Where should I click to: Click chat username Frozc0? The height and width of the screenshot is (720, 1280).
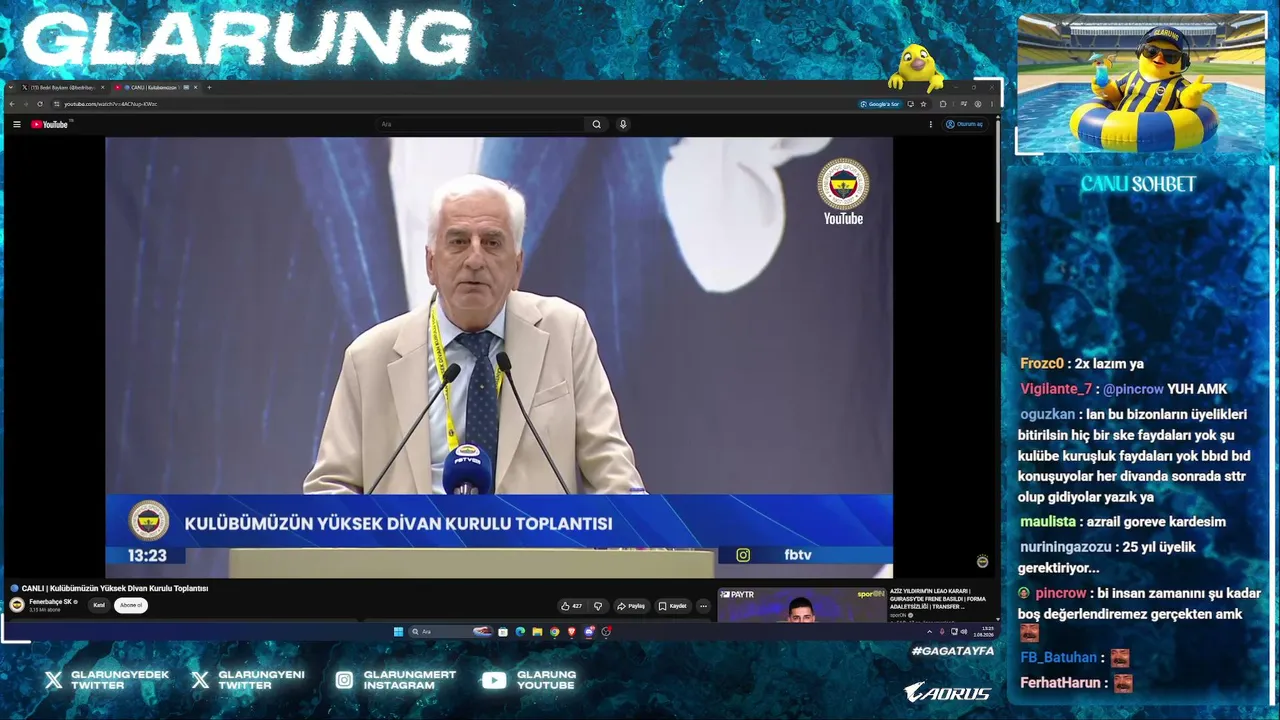tap(1042, 364)
